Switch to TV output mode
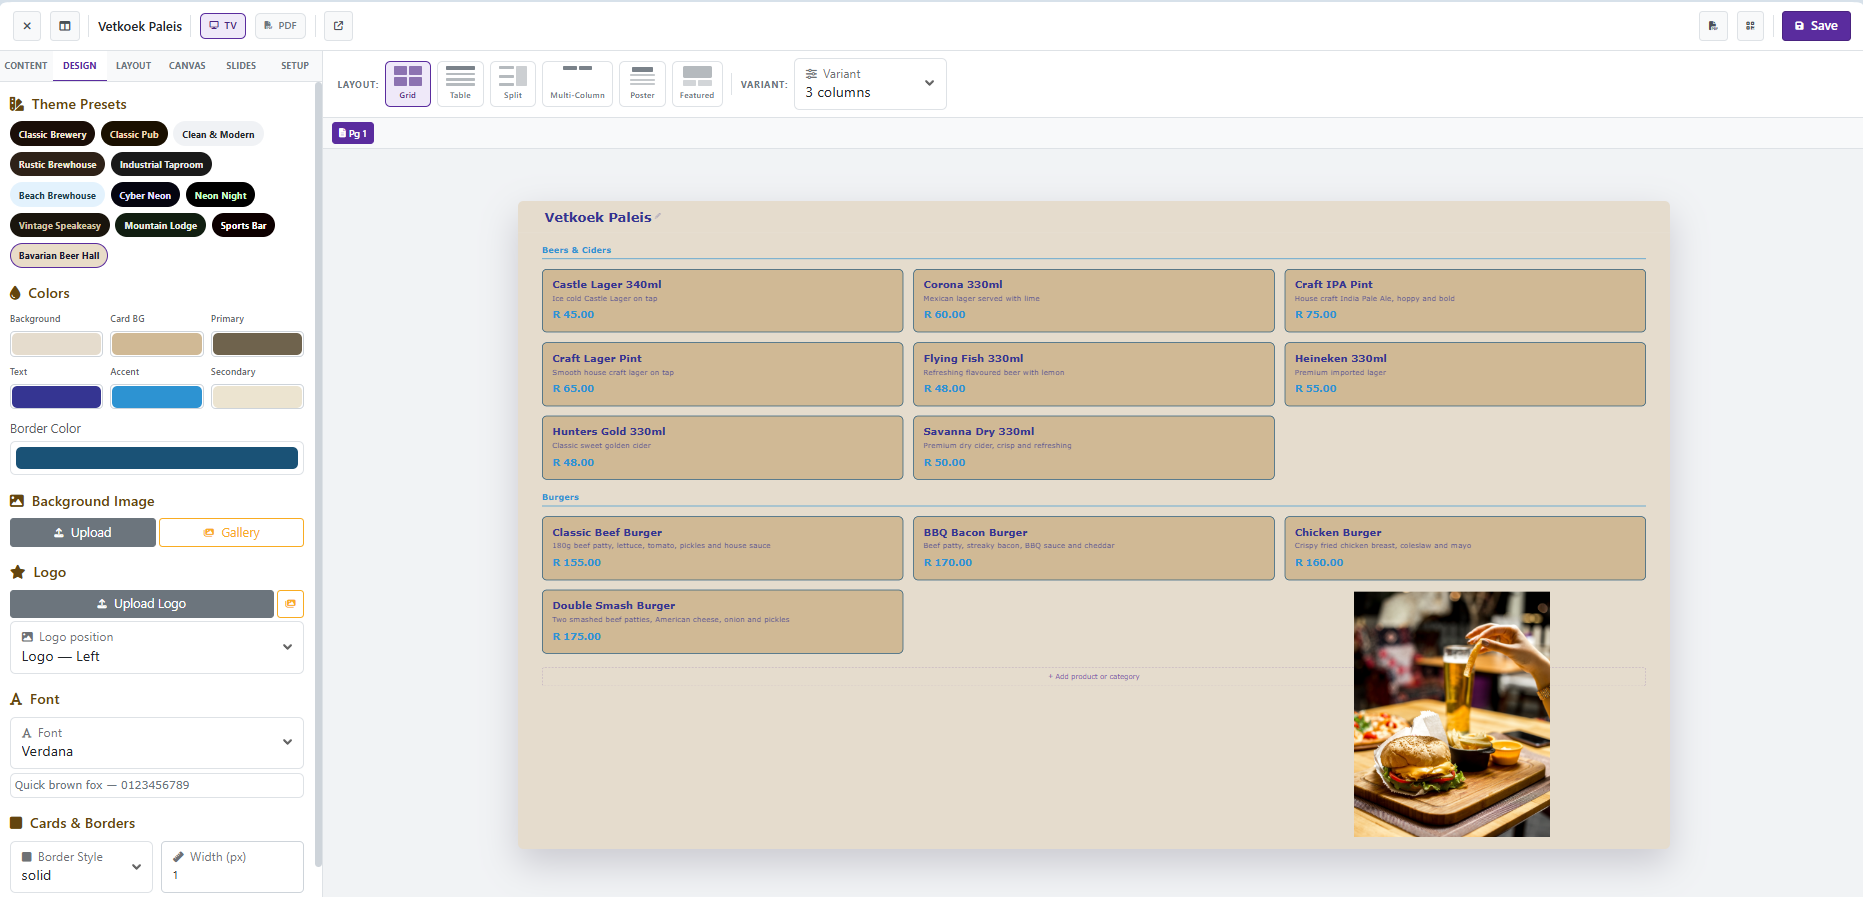The height and width of the screenshot is (897, 1863). [x=223, y=26]
